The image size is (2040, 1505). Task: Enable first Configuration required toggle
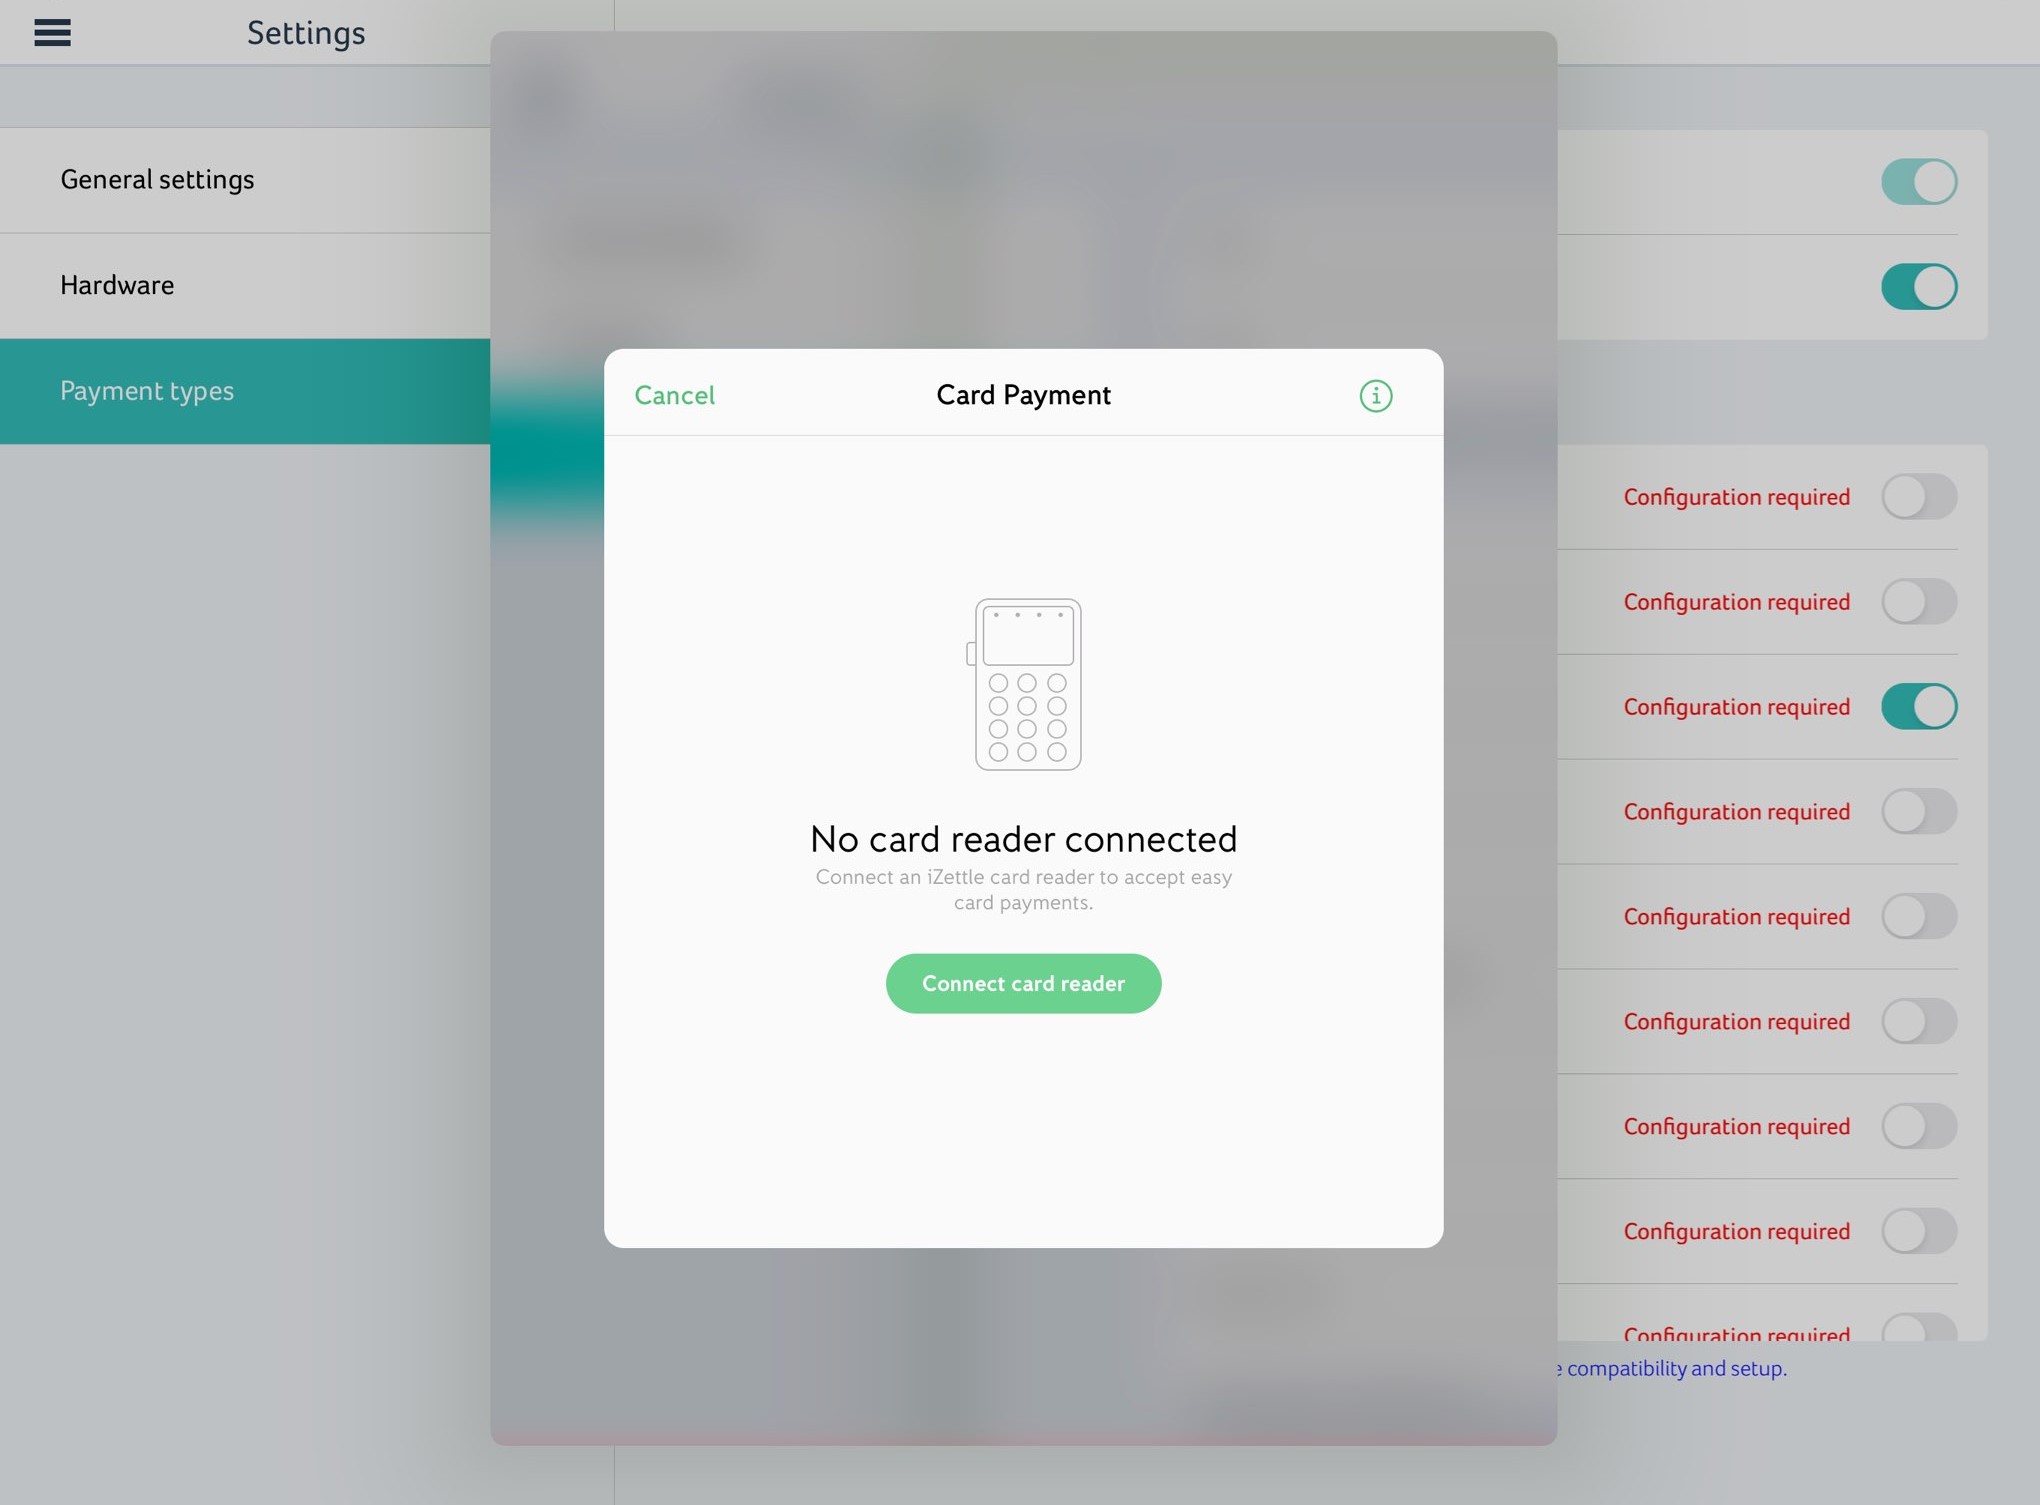[x=1917, y=497]
